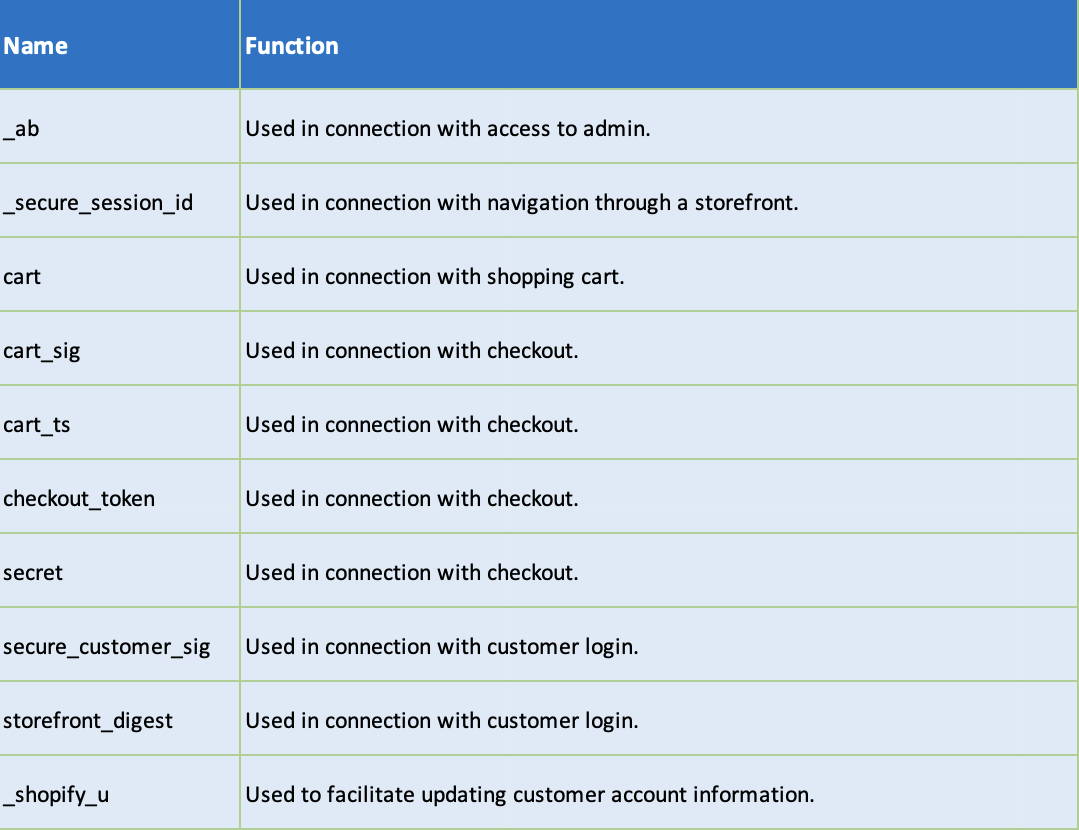The width and height of the screenshot is (1079, 830).
Task: Select the function text beside storefront_digest
Action: click(x=442, y=721)
